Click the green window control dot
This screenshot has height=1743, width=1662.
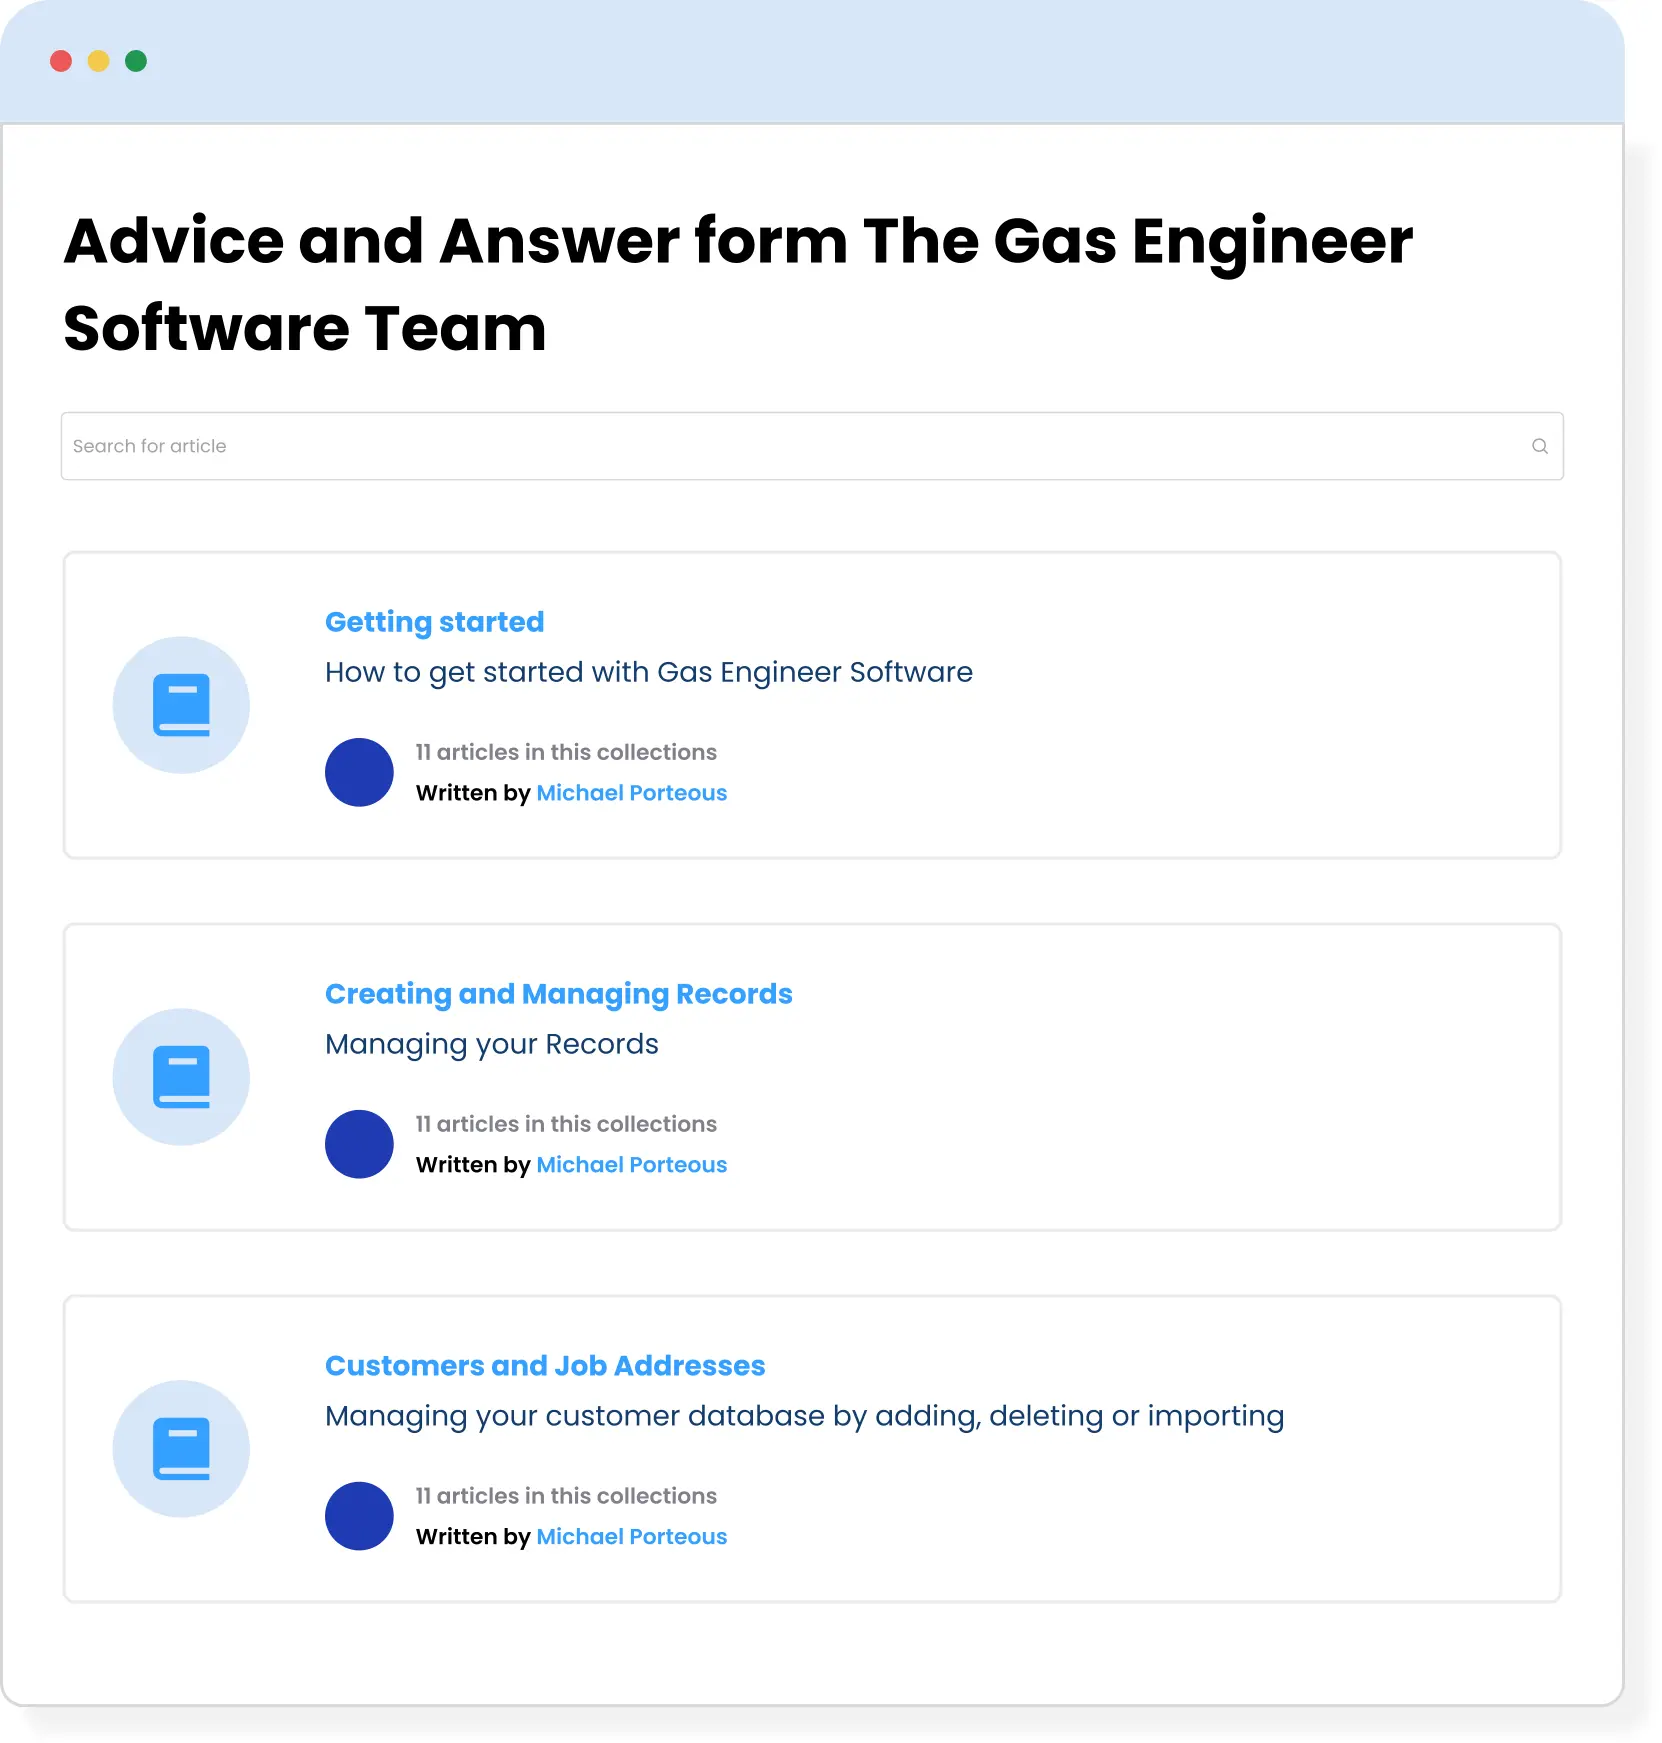pyautogui.click(x=135, y=61)
